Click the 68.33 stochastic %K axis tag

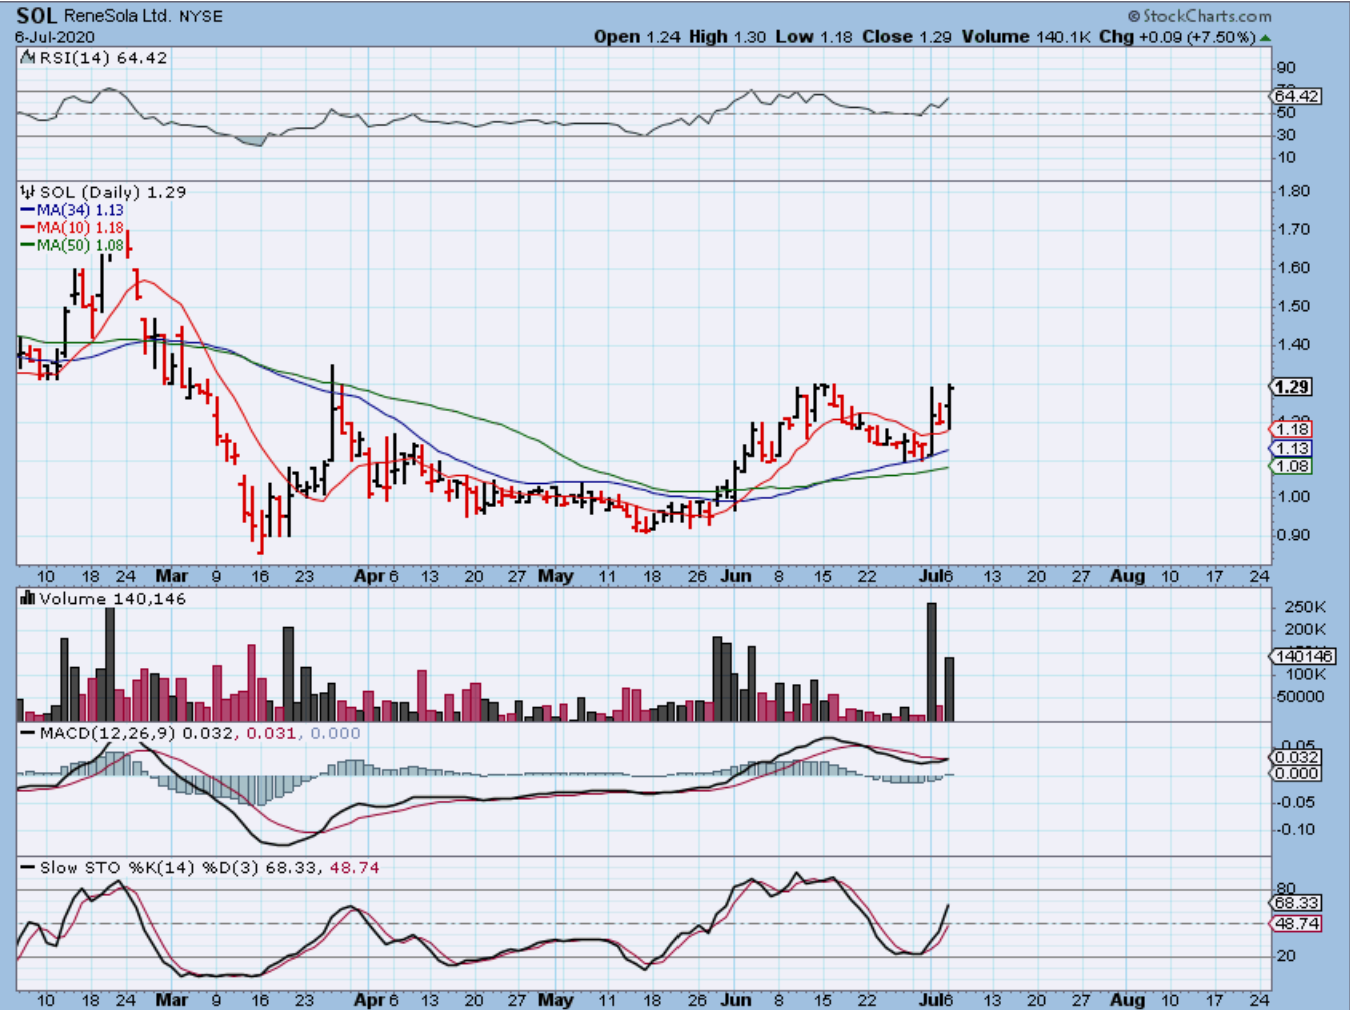pyautogui.click(x=1297, y=903)
